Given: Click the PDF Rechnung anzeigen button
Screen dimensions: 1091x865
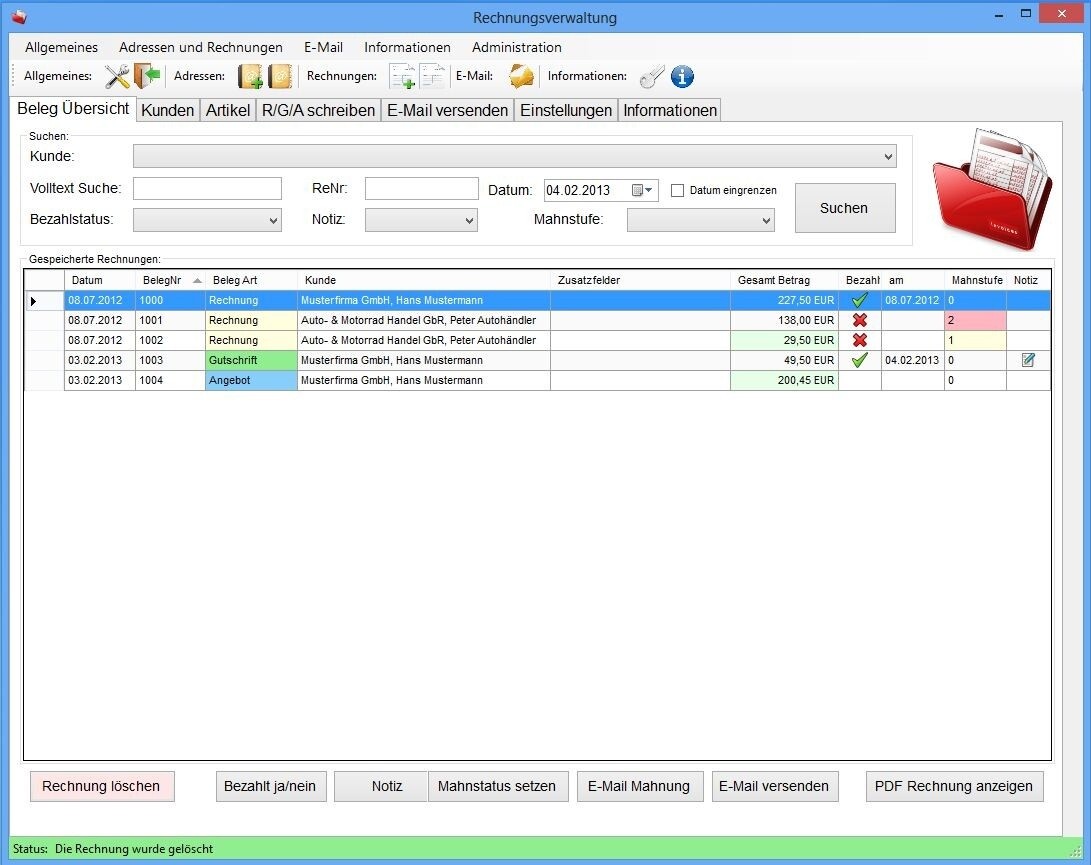Looking at the screenshot, I should point(954,786).
